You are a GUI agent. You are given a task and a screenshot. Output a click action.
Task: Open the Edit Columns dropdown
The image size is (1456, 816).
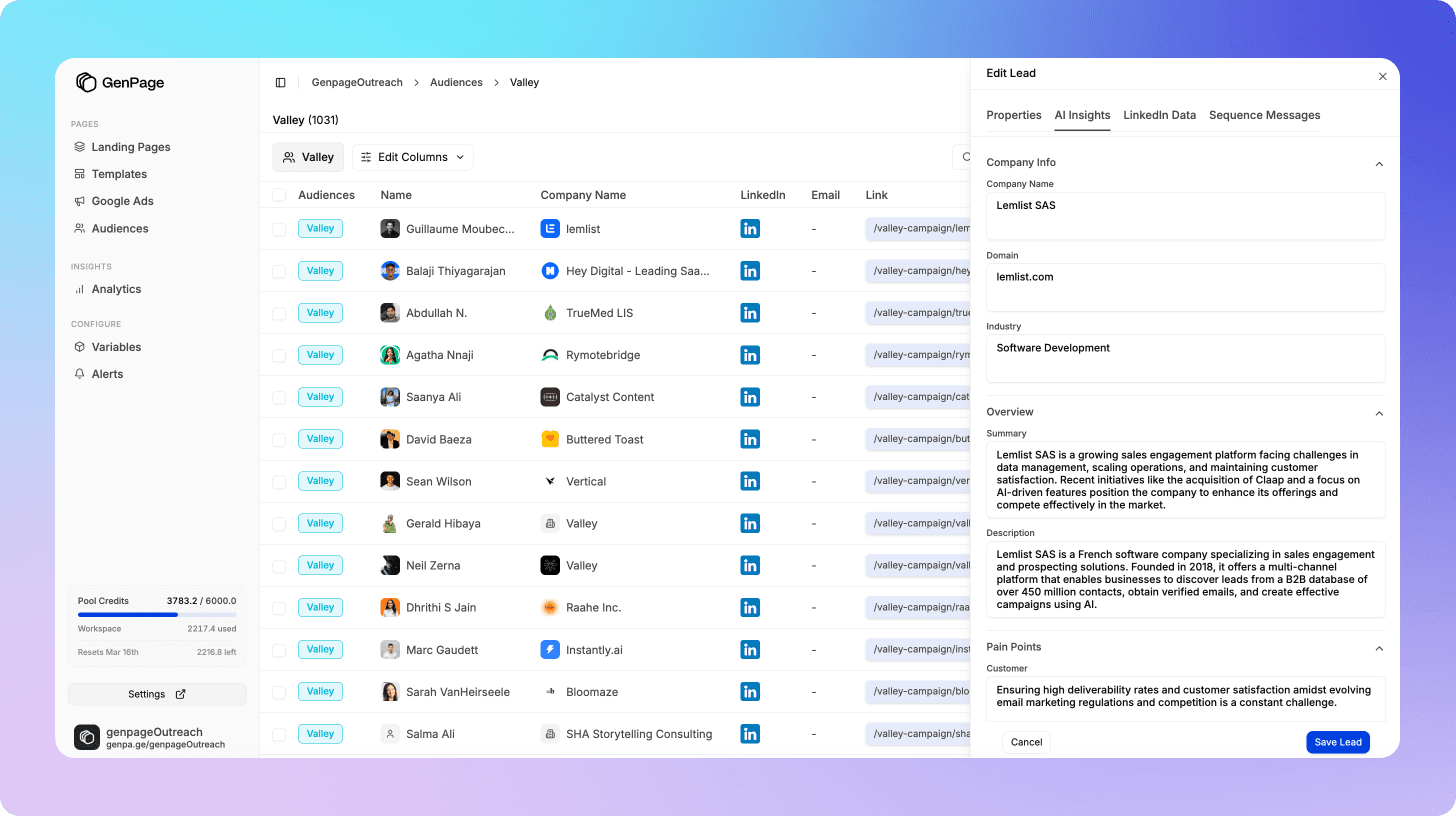pyautogui.click(x=413, y=157)
